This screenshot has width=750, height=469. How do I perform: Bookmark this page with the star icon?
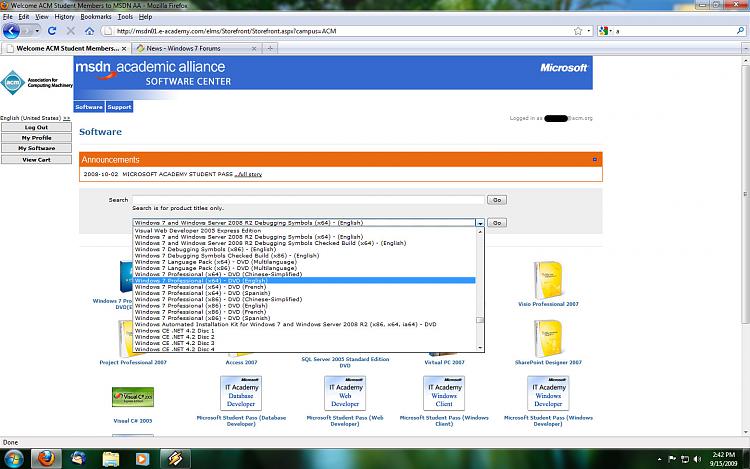(578, 31)
